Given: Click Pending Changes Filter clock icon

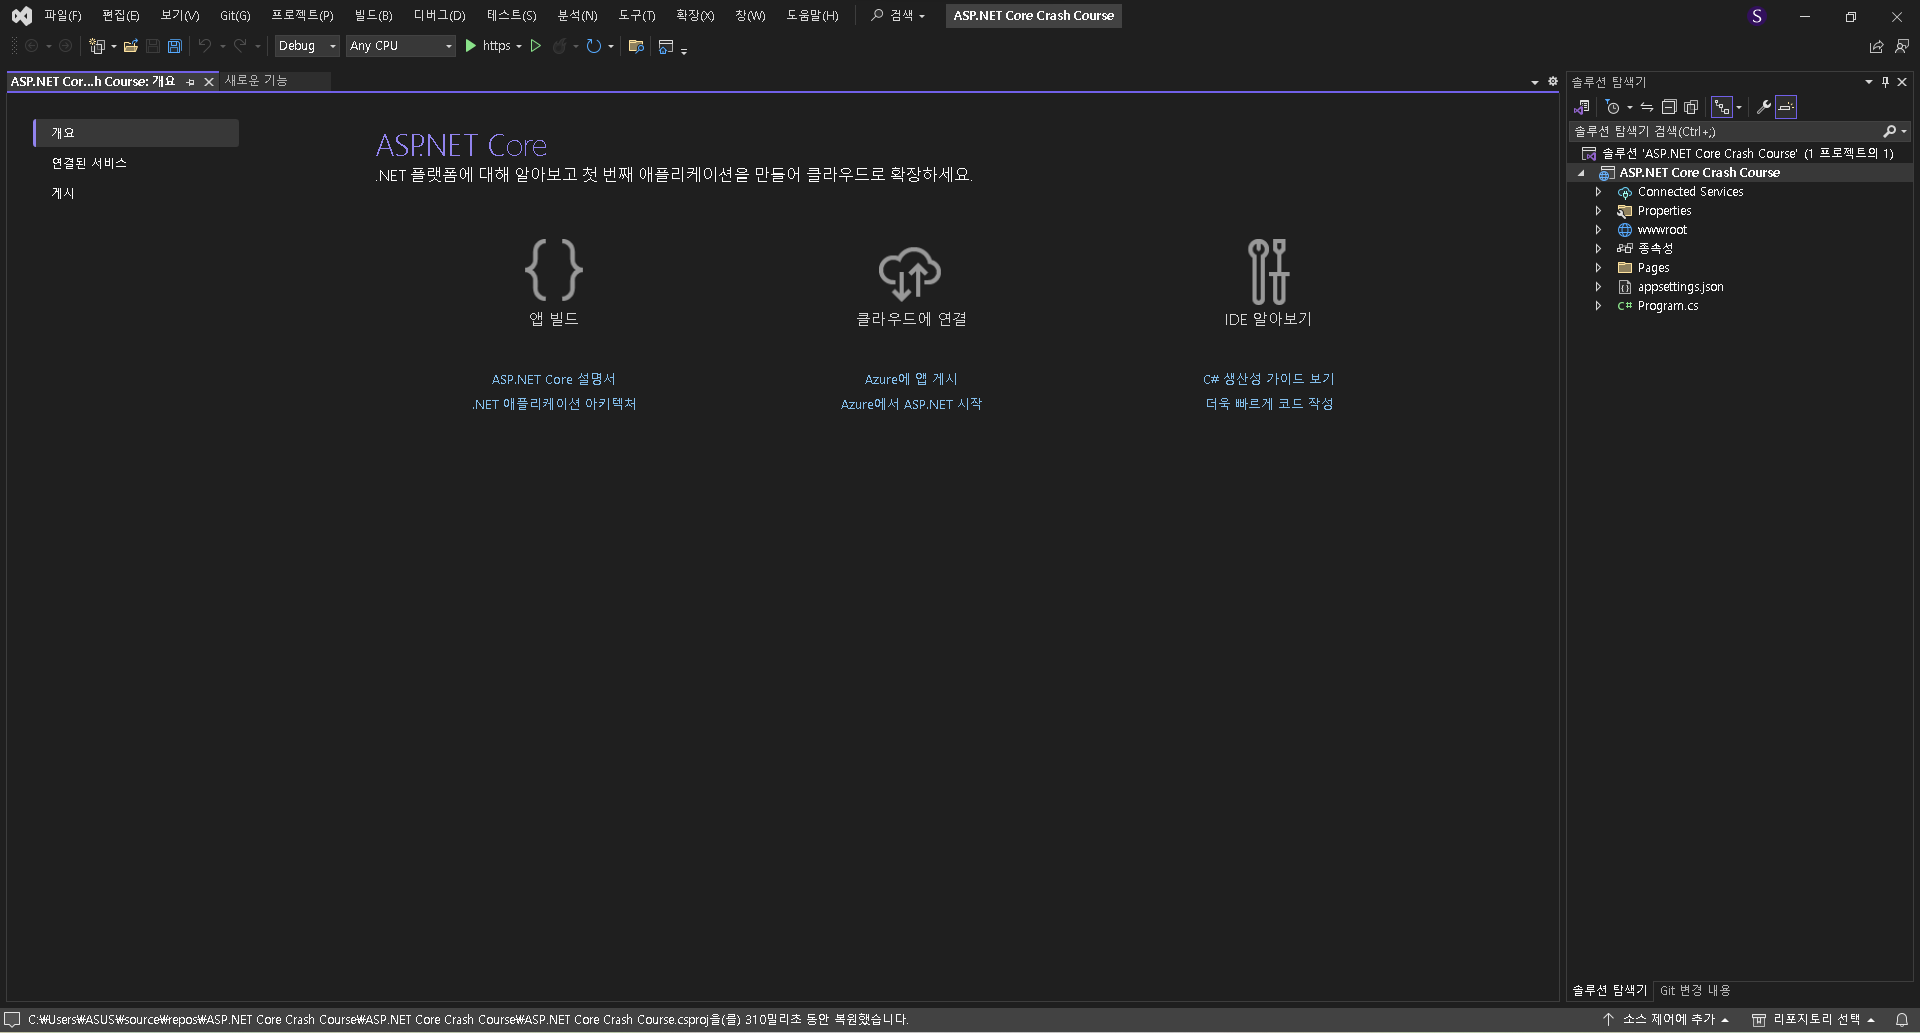Looking at the screenshot, I should [x=1612, y=107].
